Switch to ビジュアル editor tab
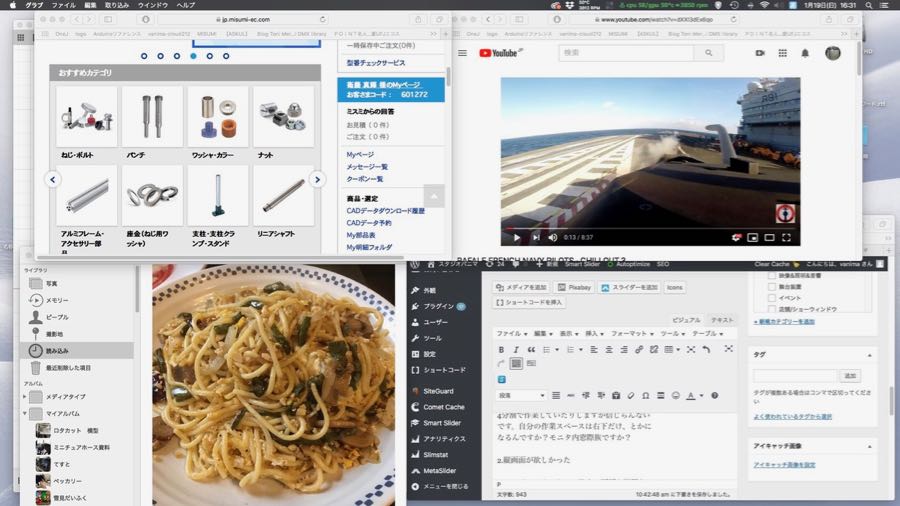Image resolution: width=900 pixels, height=506 pixels. 686,320
